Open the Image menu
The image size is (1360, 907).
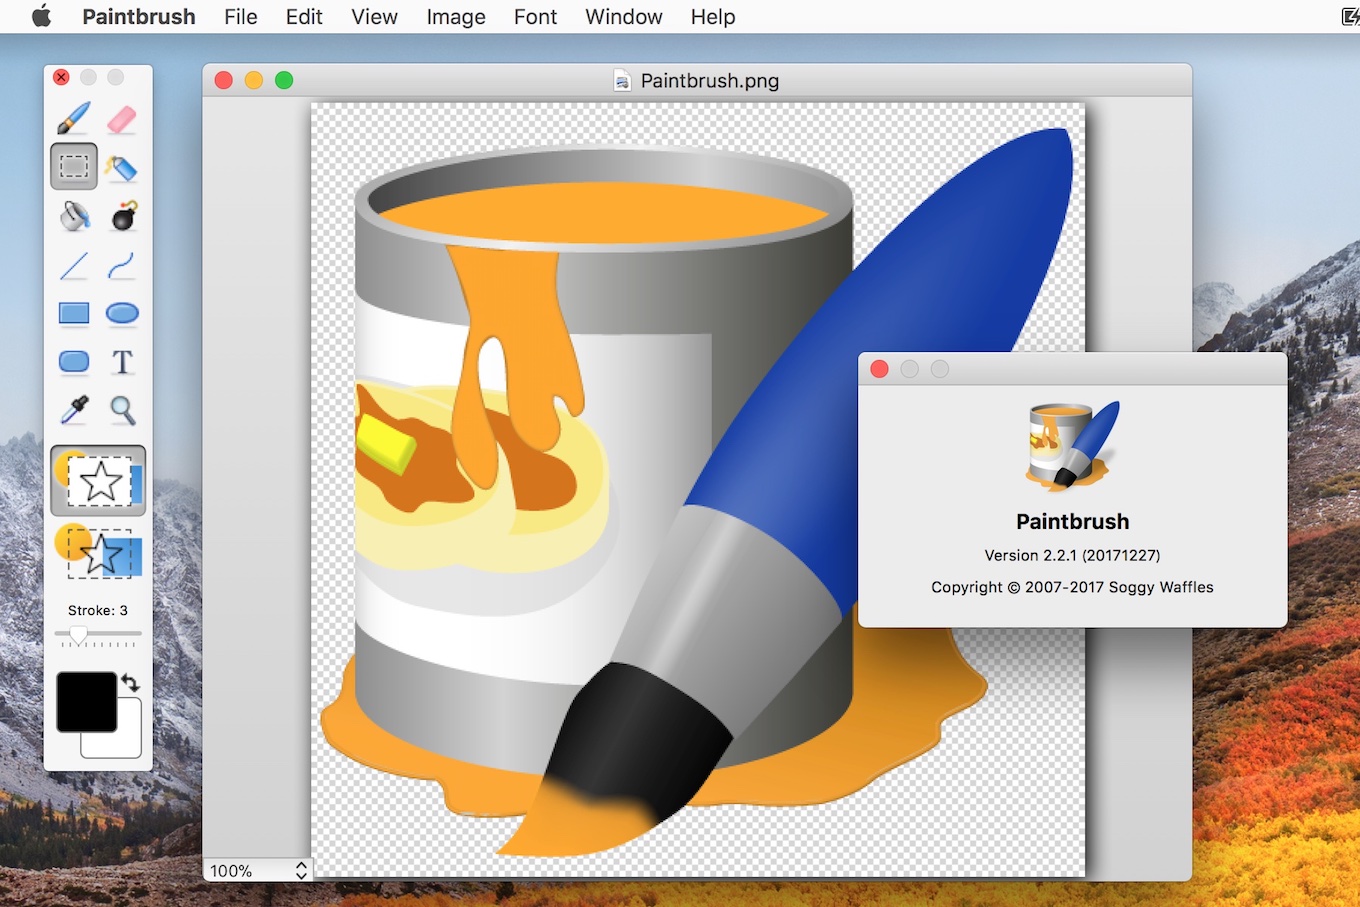456,16
